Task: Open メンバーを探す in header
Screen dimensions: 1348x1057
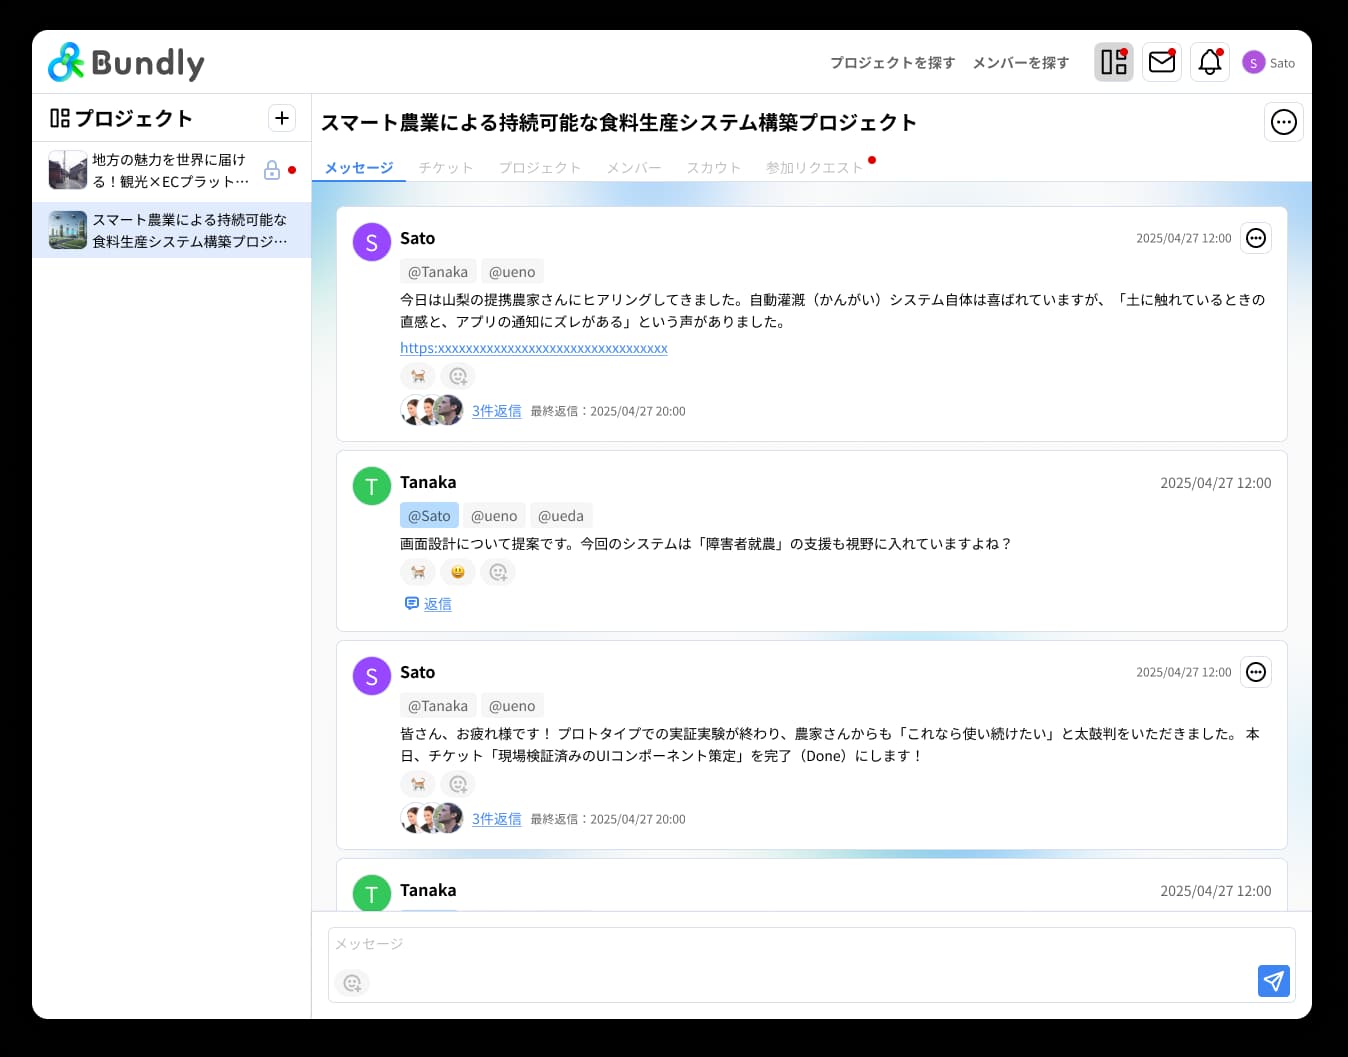Action: click(1021, 62)
